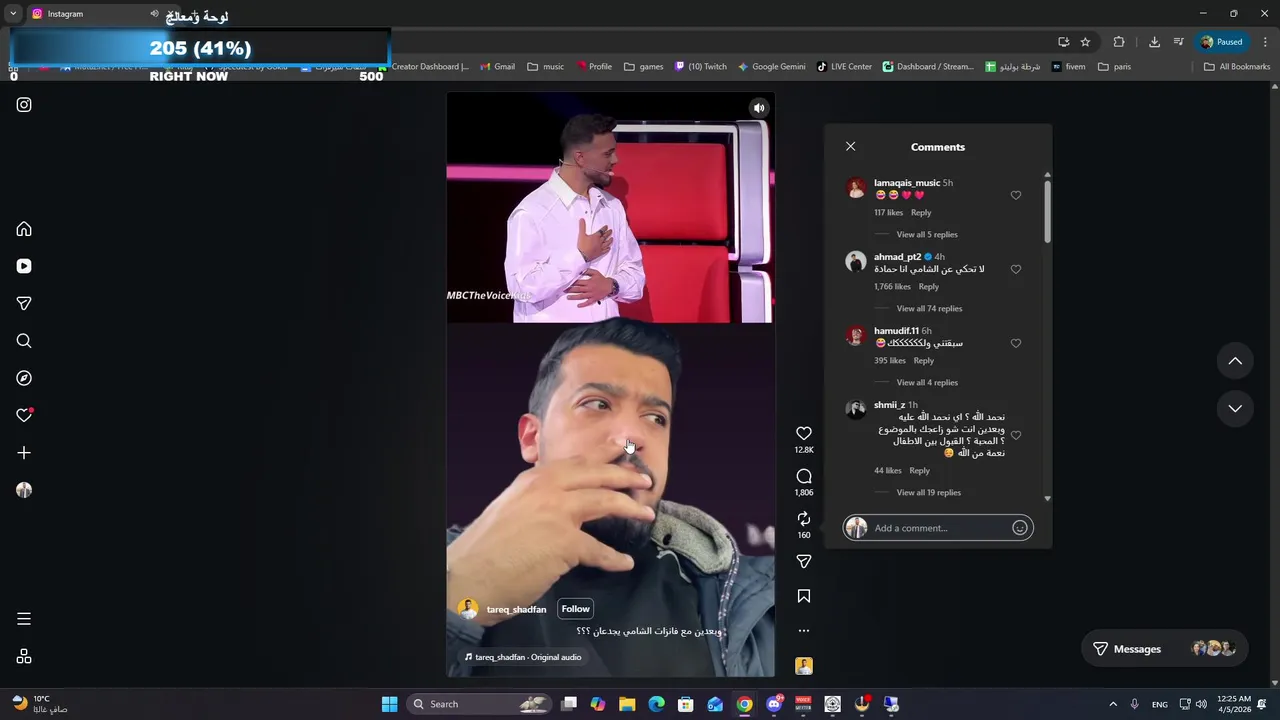Open the audio thumbnail beside the reel

click(x=804, y=666)
